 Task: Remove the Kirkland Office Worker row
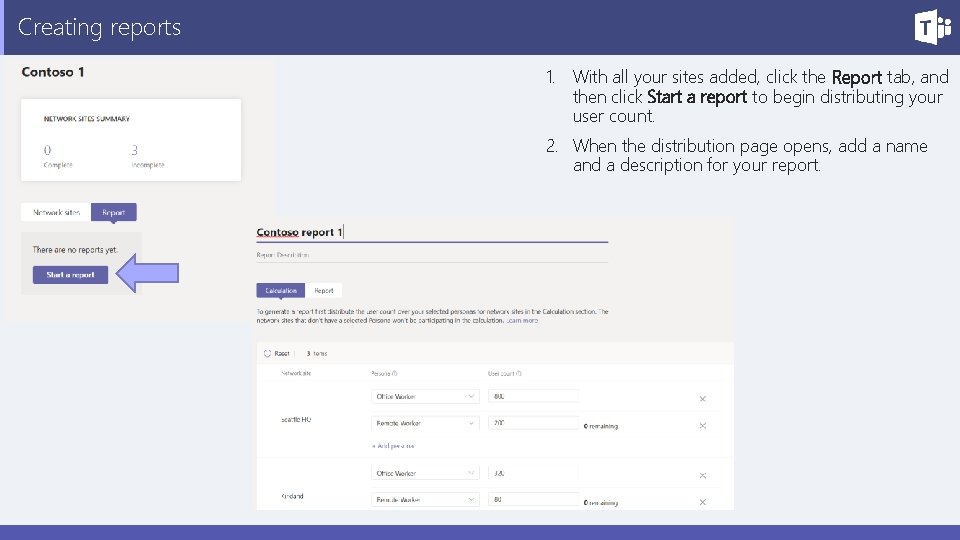pos(702,476)
